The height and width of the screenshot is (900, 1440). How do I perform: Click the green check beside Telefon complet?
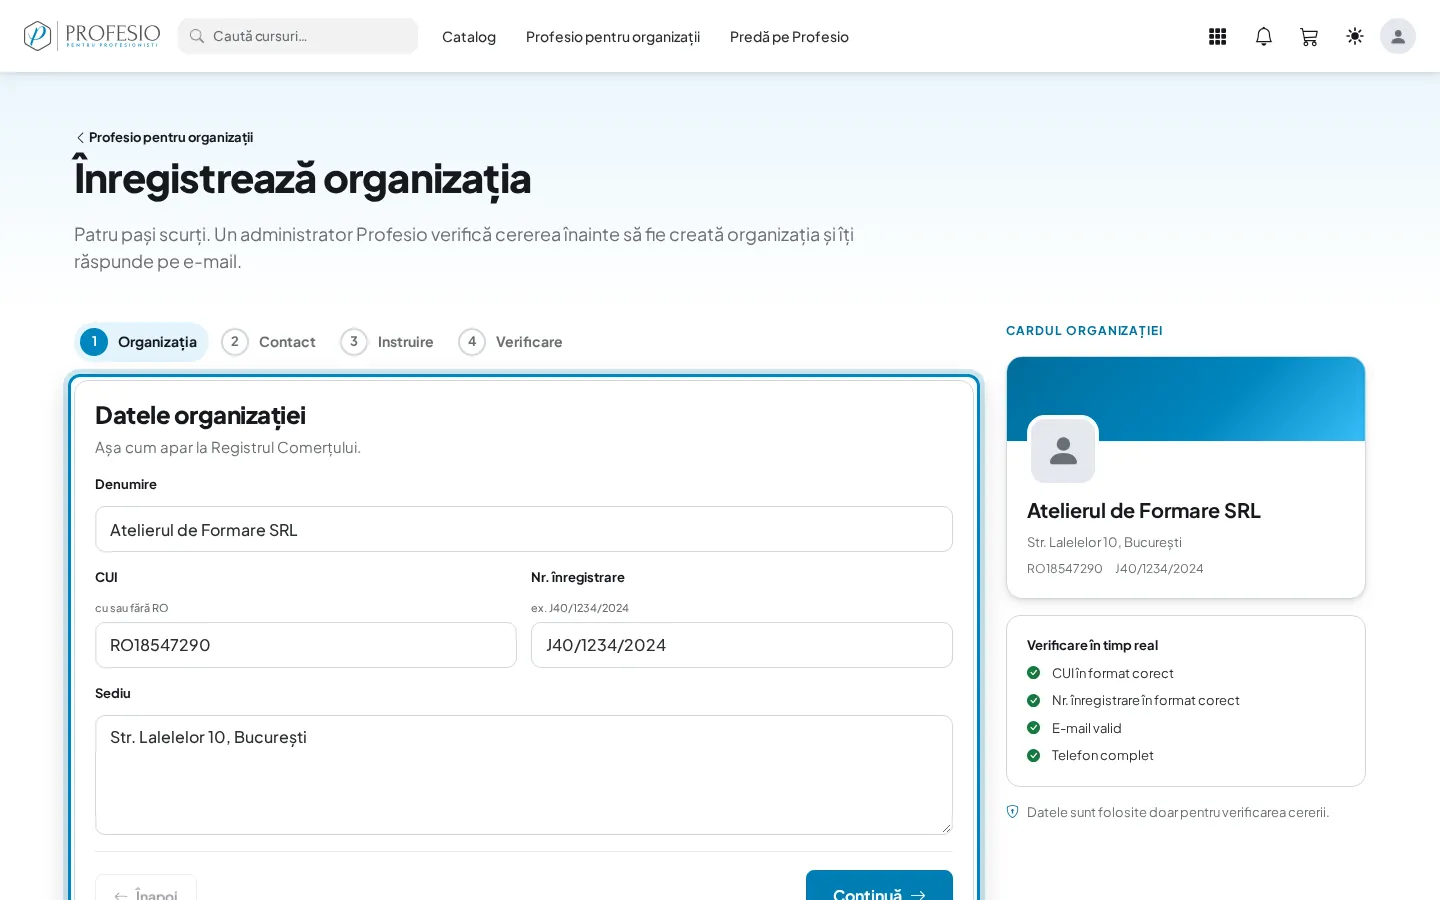pos(1034,755)
